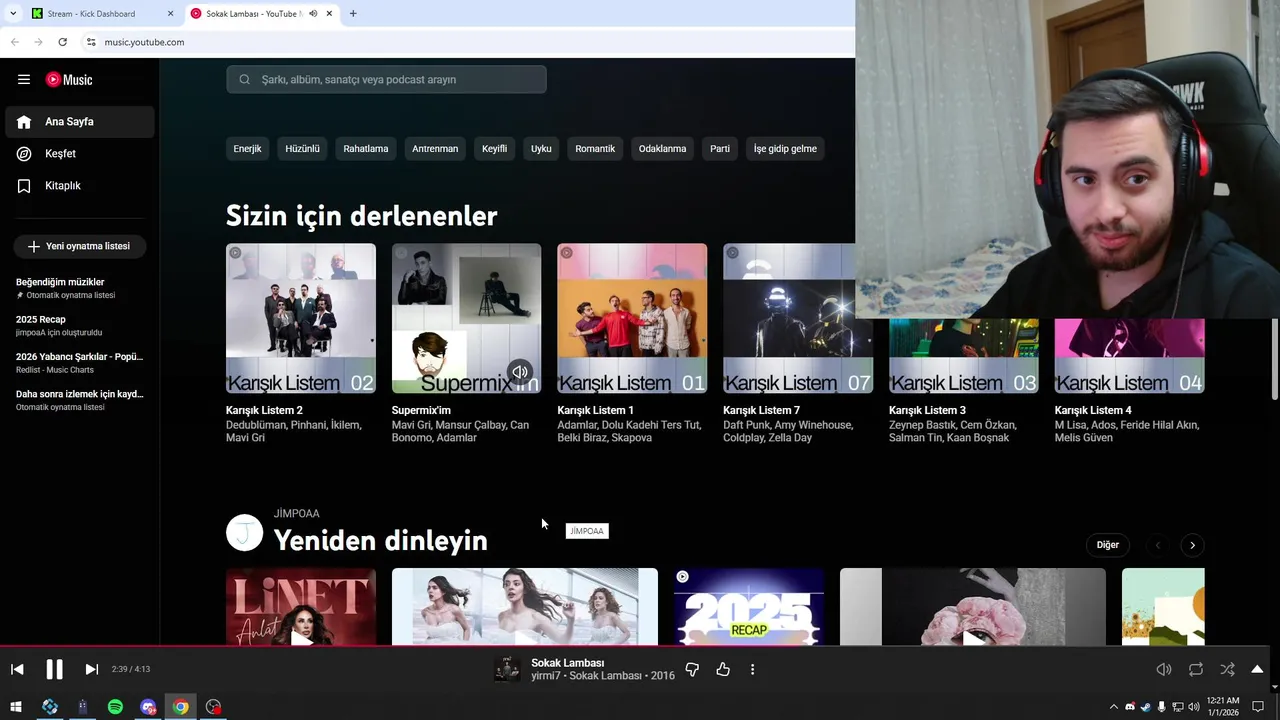Click the Chrome taskbar icon

coord(180,707)
